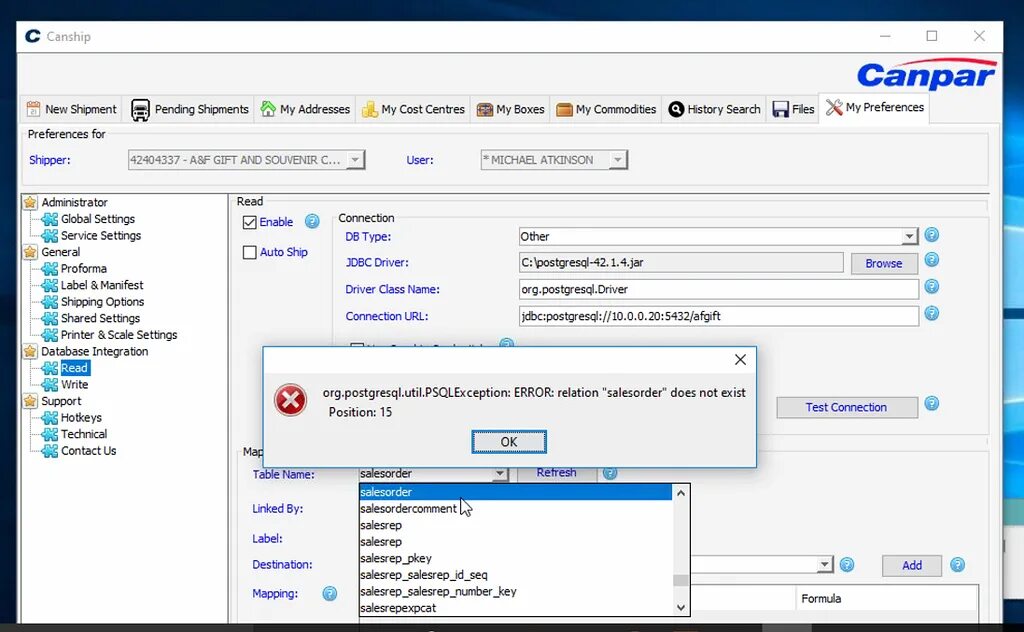This screenshot has height=632, width=1024.
Task: Open the User dropdown
Action: pyautogui.click(x=617, y=160)
